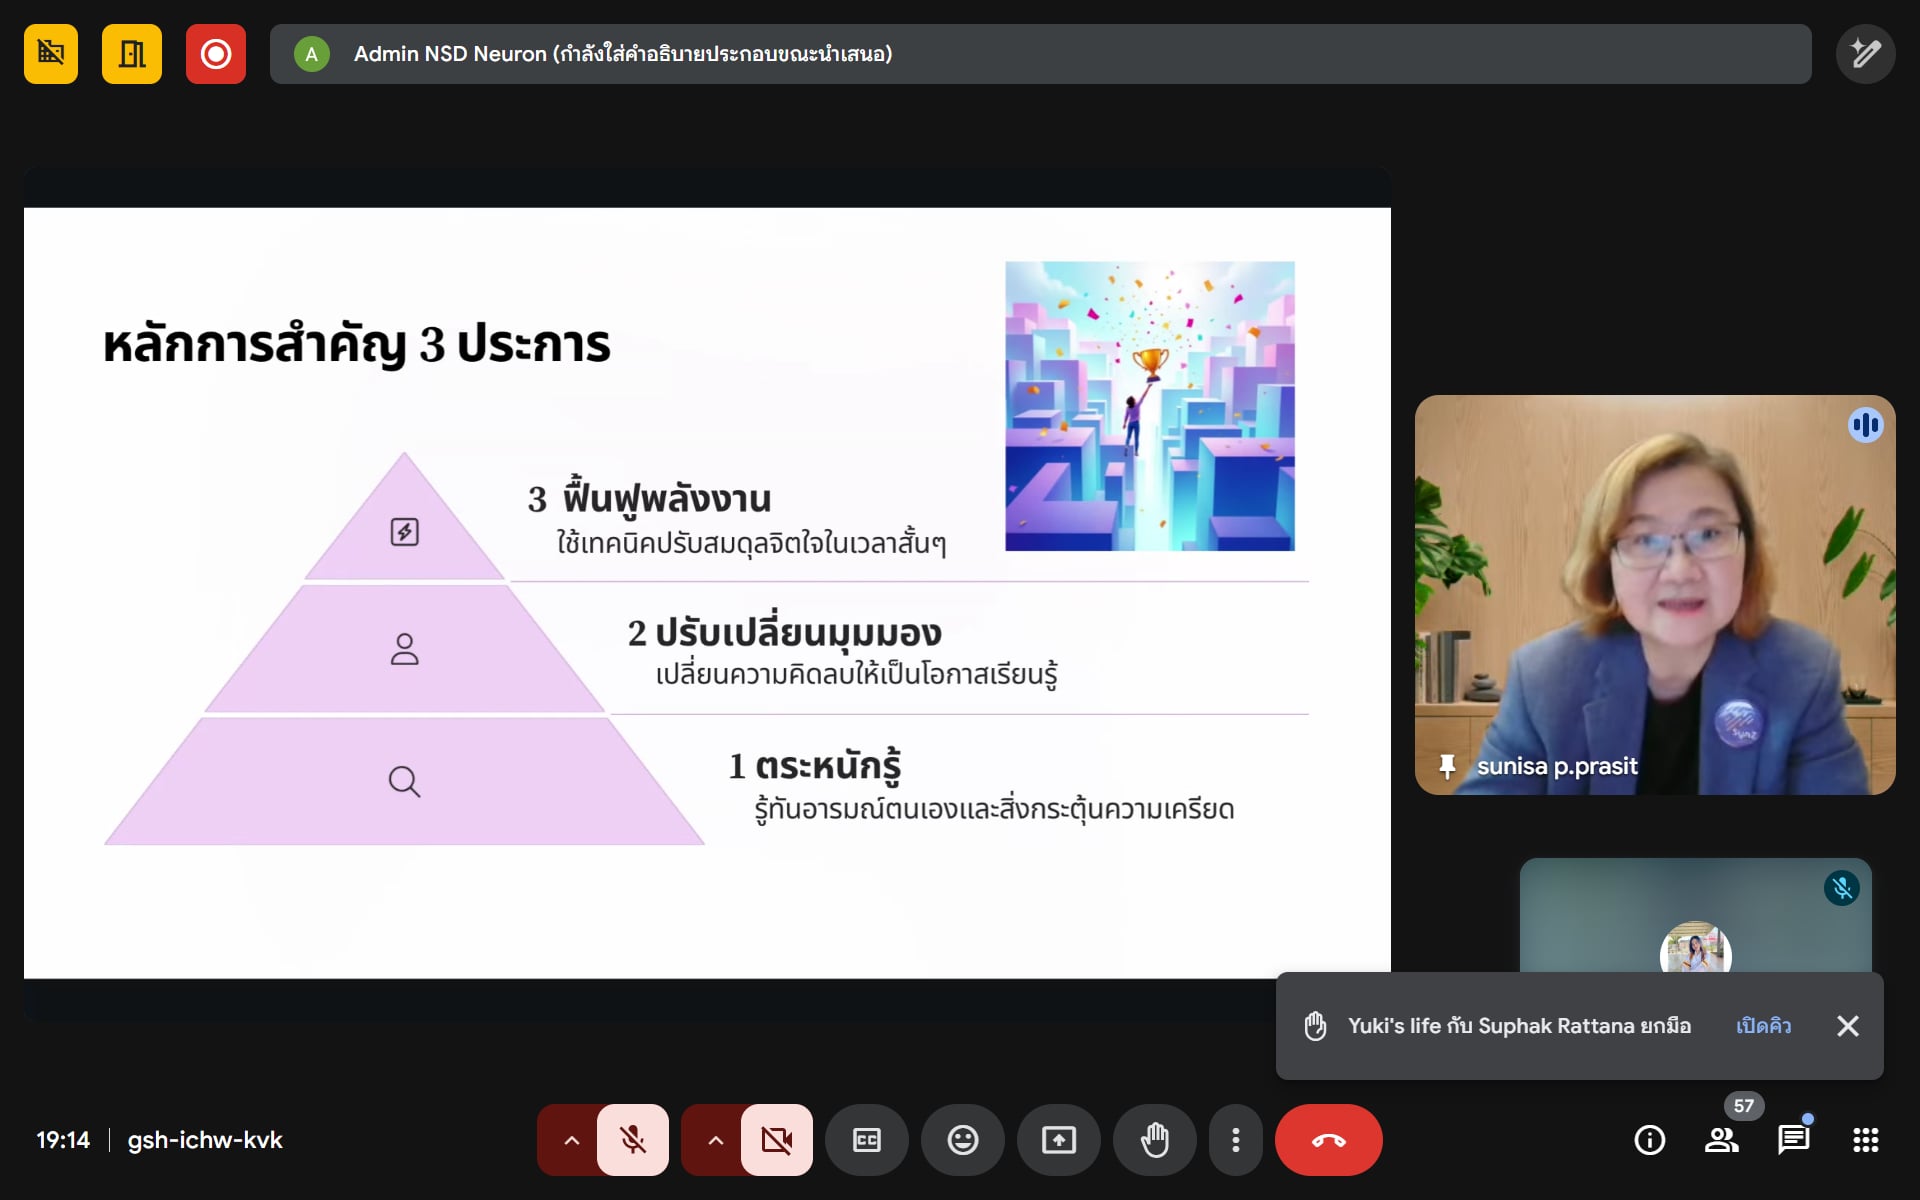Click the lightning icon in pyramid top
The height and width of the screenshot is (1200, 1920).
tap(405, 532)
